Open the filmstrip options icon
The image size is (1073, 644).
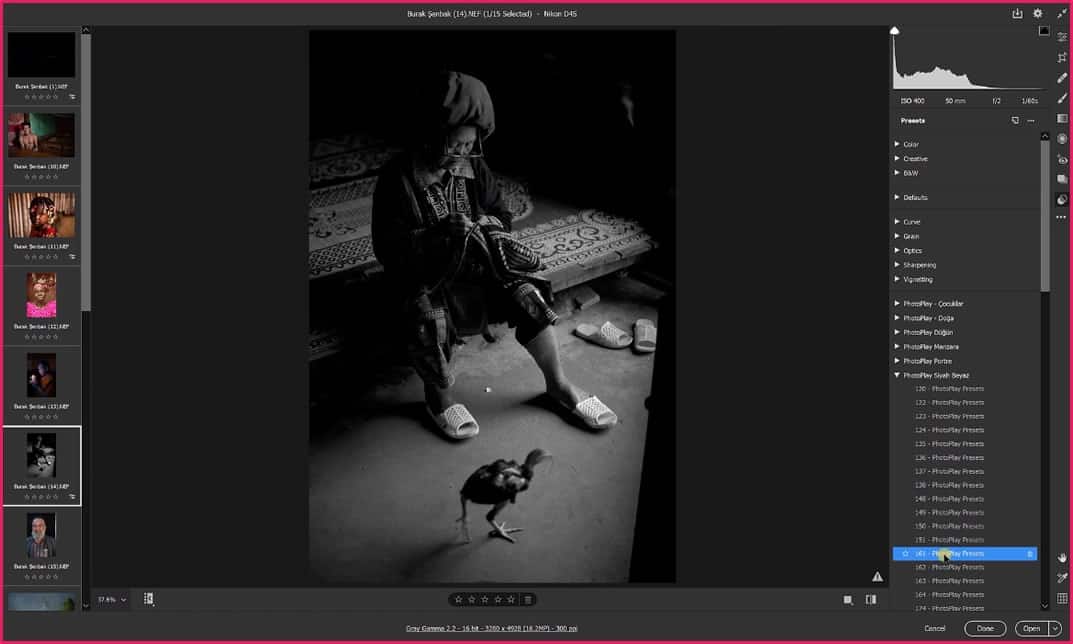coord(148,599)
